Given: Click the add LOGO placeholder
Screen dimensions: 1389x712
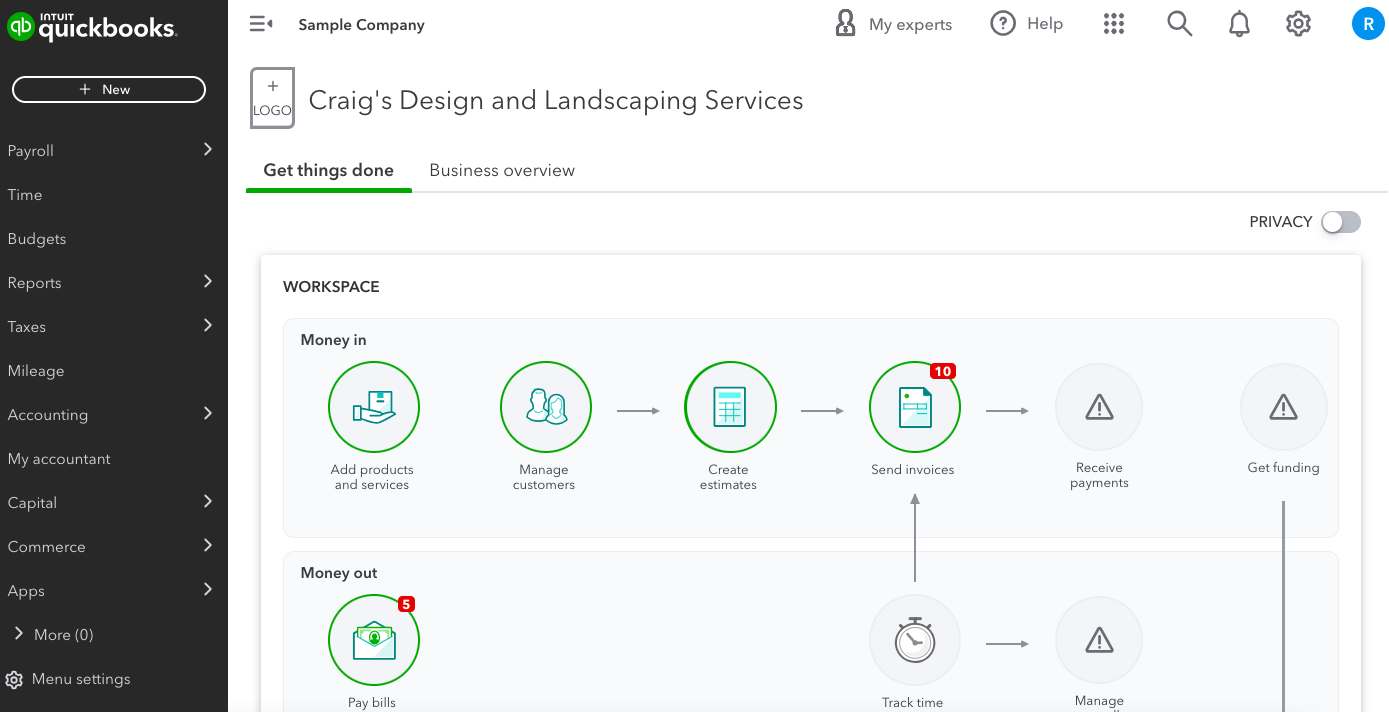Looking at the screenshot, I should point(272,99).
